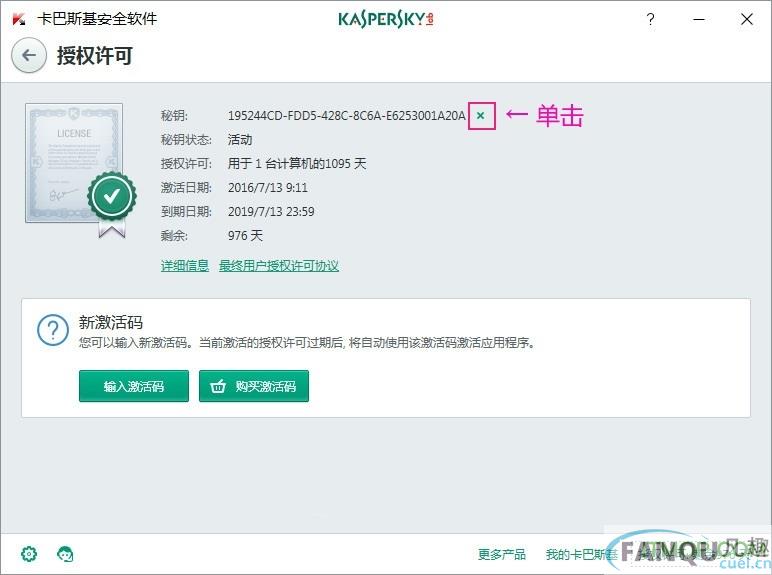The width and height of the screenshot is (772, 575).
Task: Go back using the arrow beside 授权许可
Action: 29,55
